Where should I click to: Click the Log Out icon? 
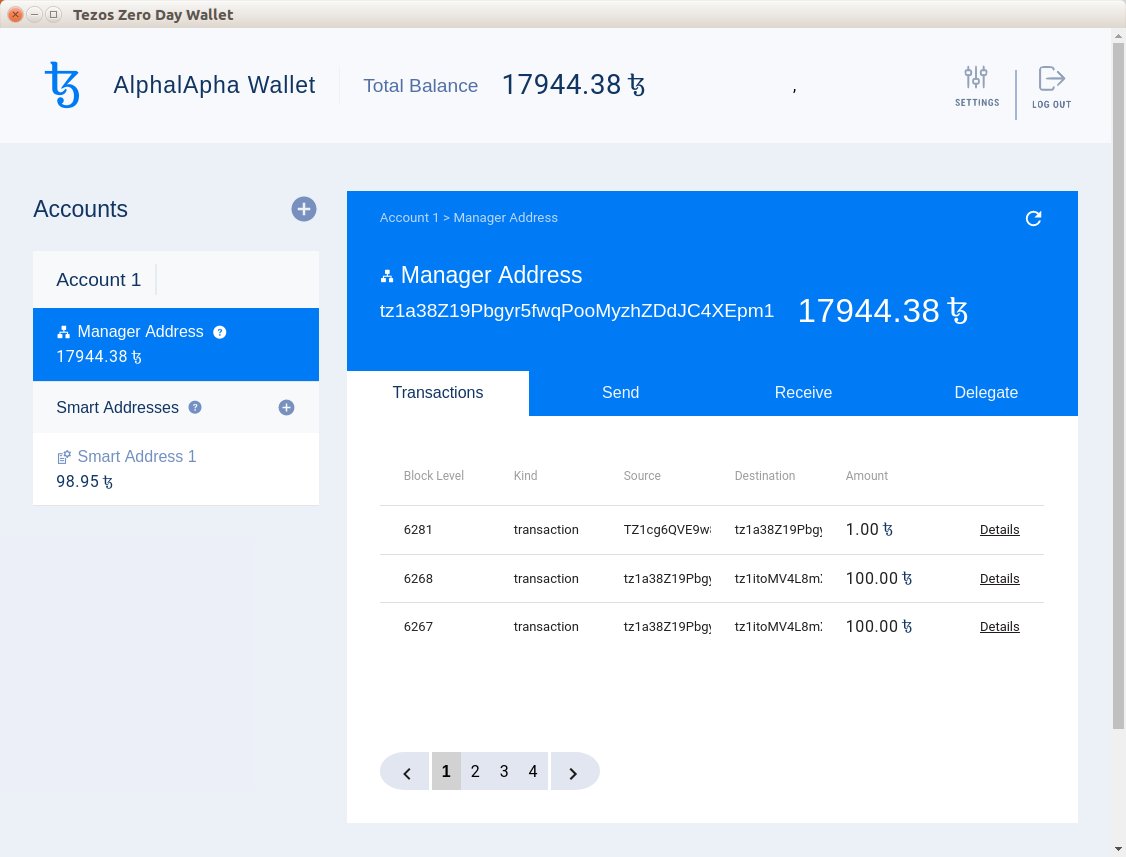pos(1051,78)
